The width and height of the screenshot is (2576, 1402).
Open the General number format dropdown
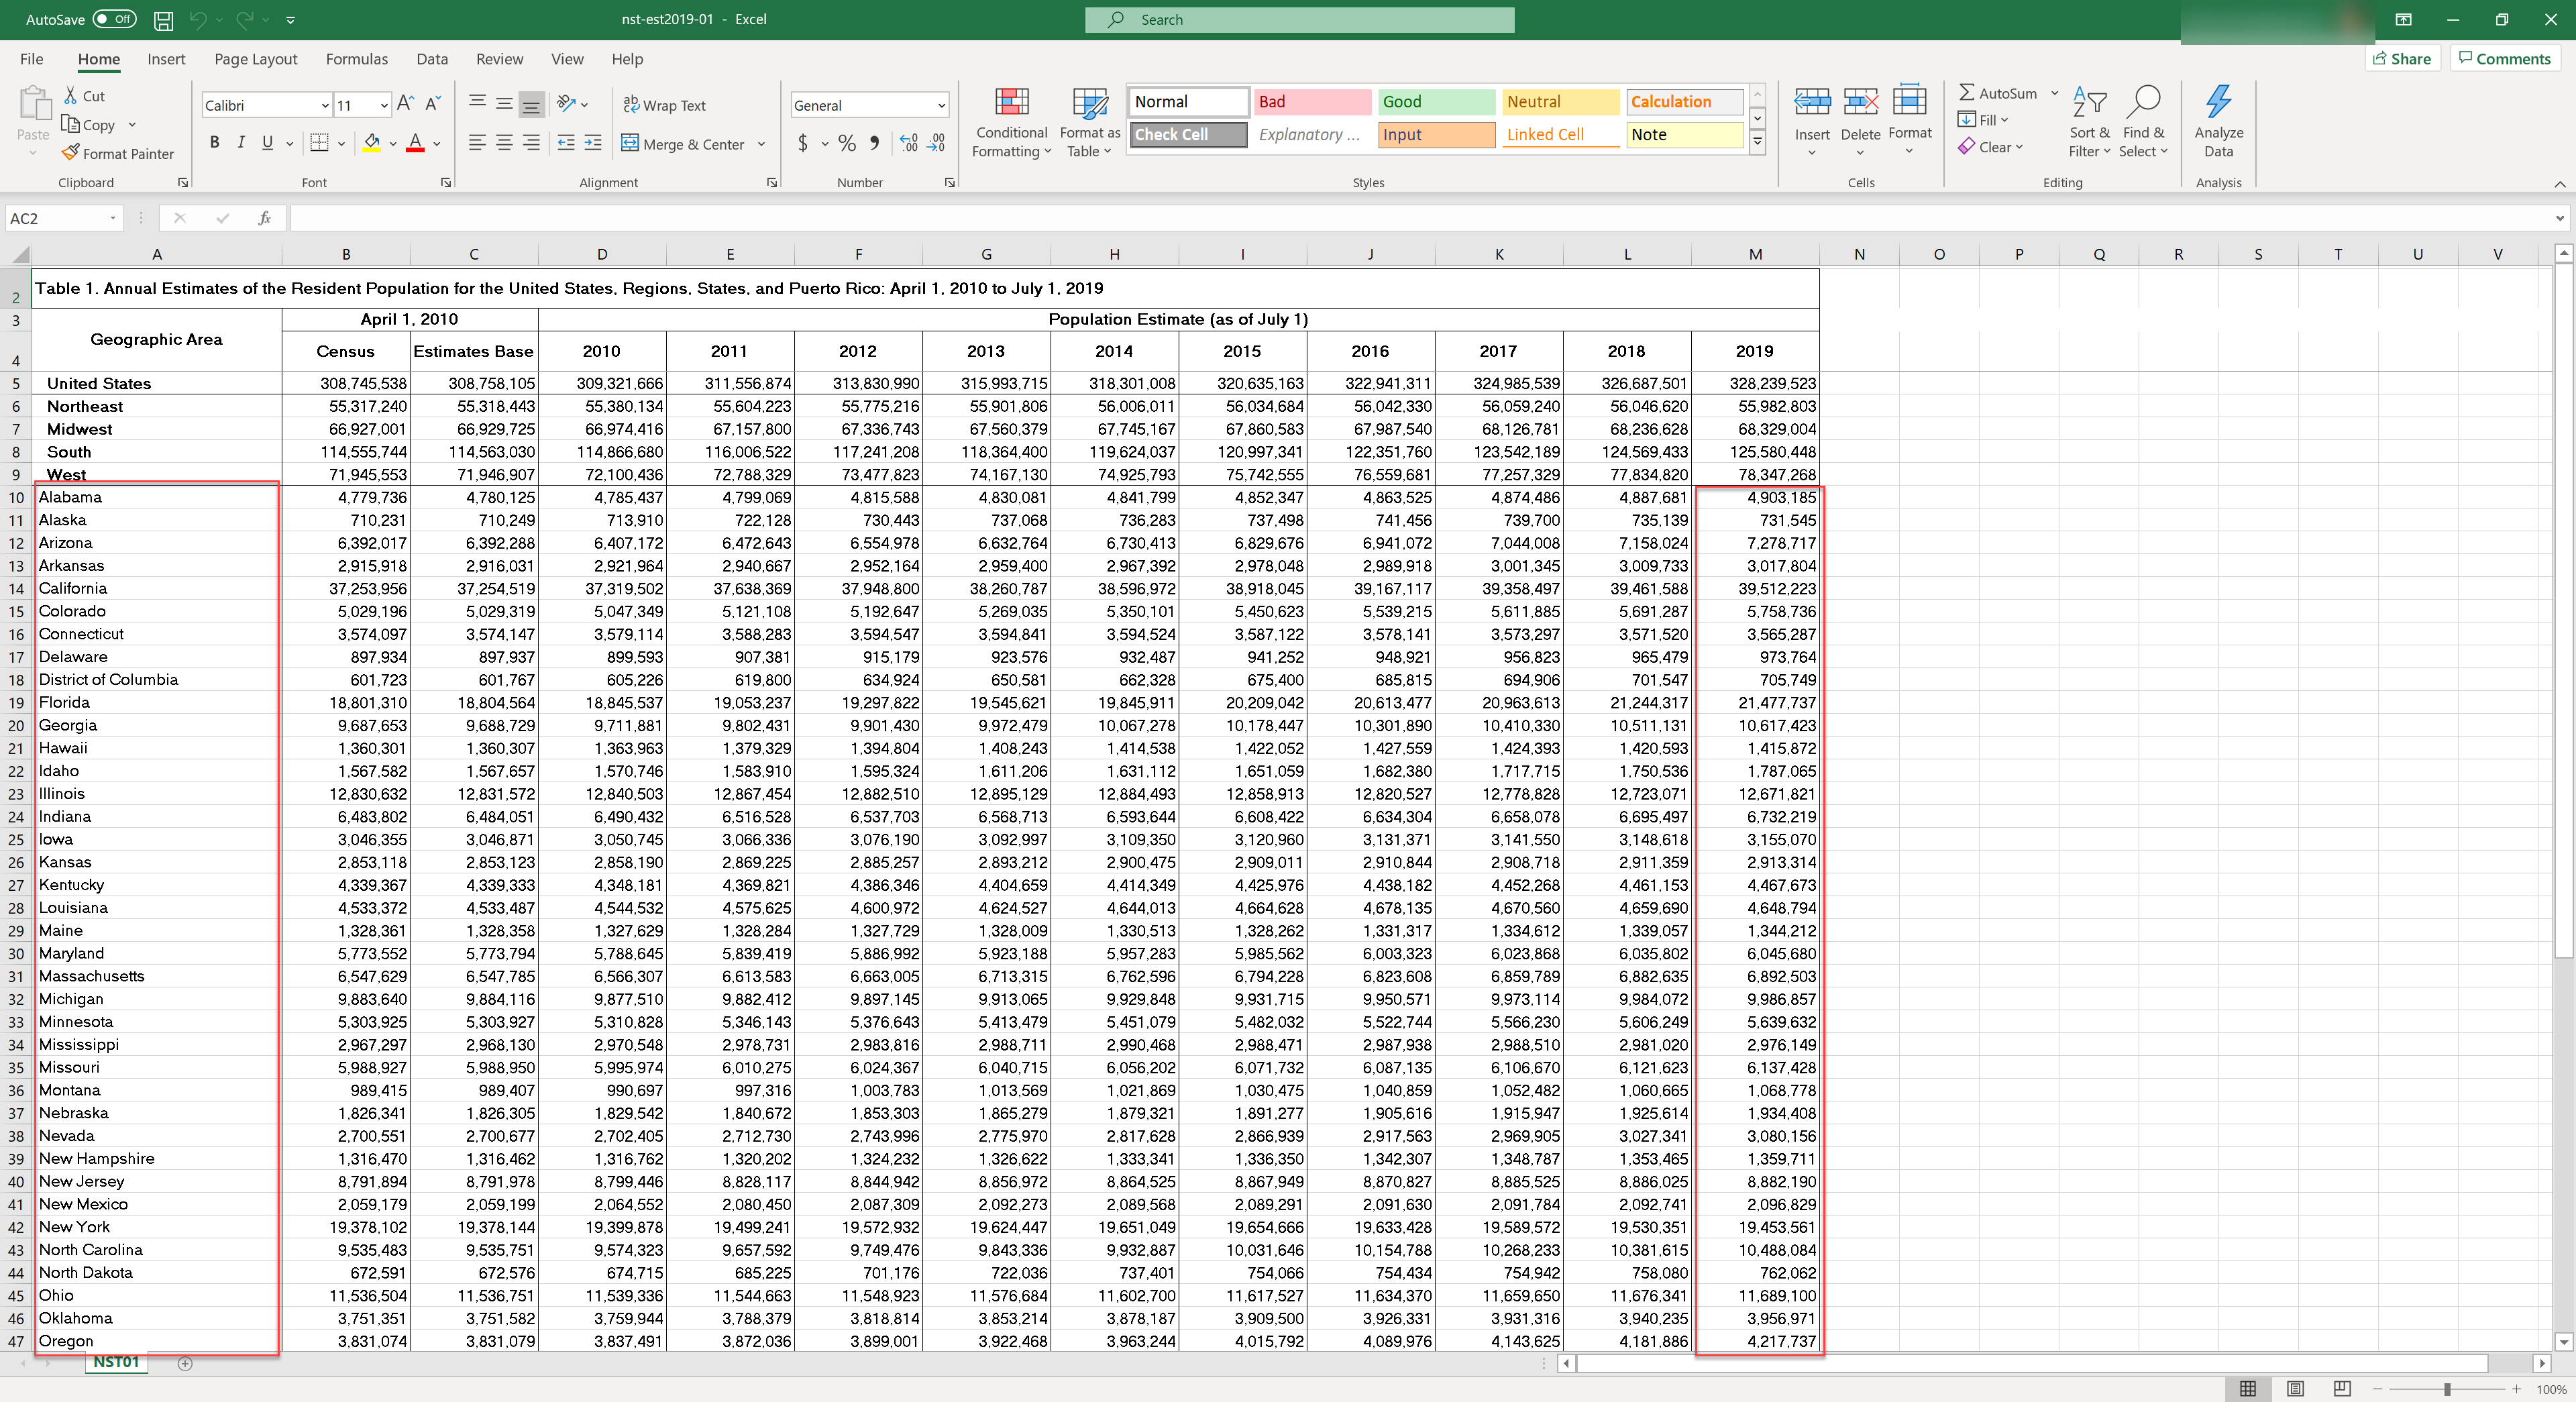tap(941, 105)
